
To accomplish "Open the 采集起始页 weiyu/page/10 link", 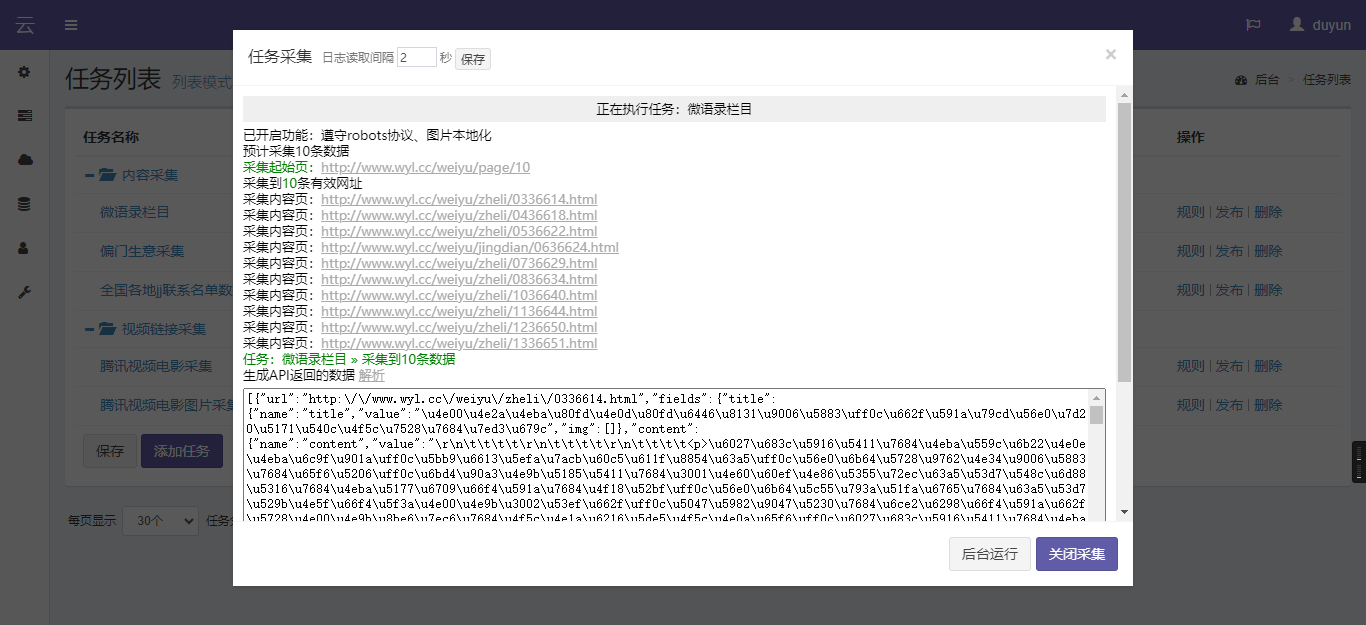I will [x=425, y=168].
